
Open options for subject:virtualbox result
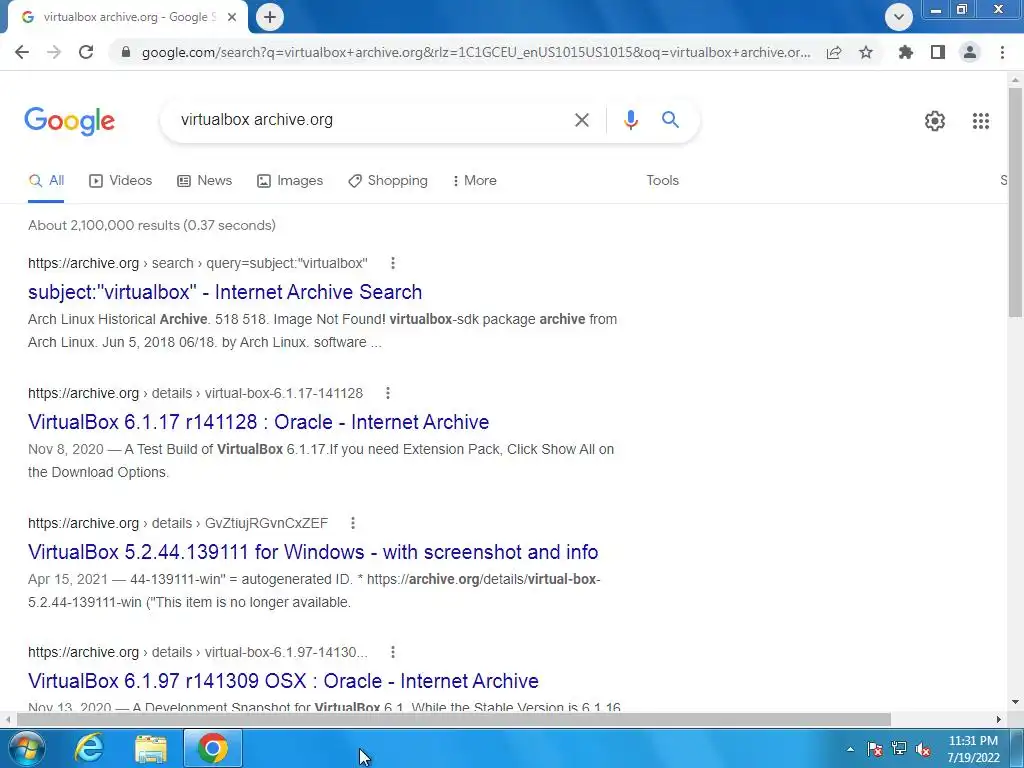pos(392,263)
